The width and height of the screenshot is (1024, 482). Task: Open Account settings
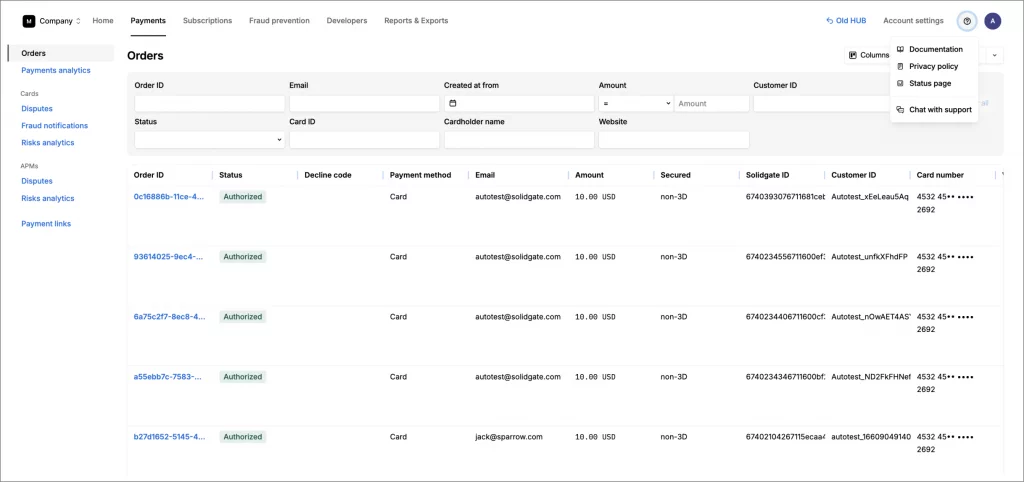pos(913,21)
